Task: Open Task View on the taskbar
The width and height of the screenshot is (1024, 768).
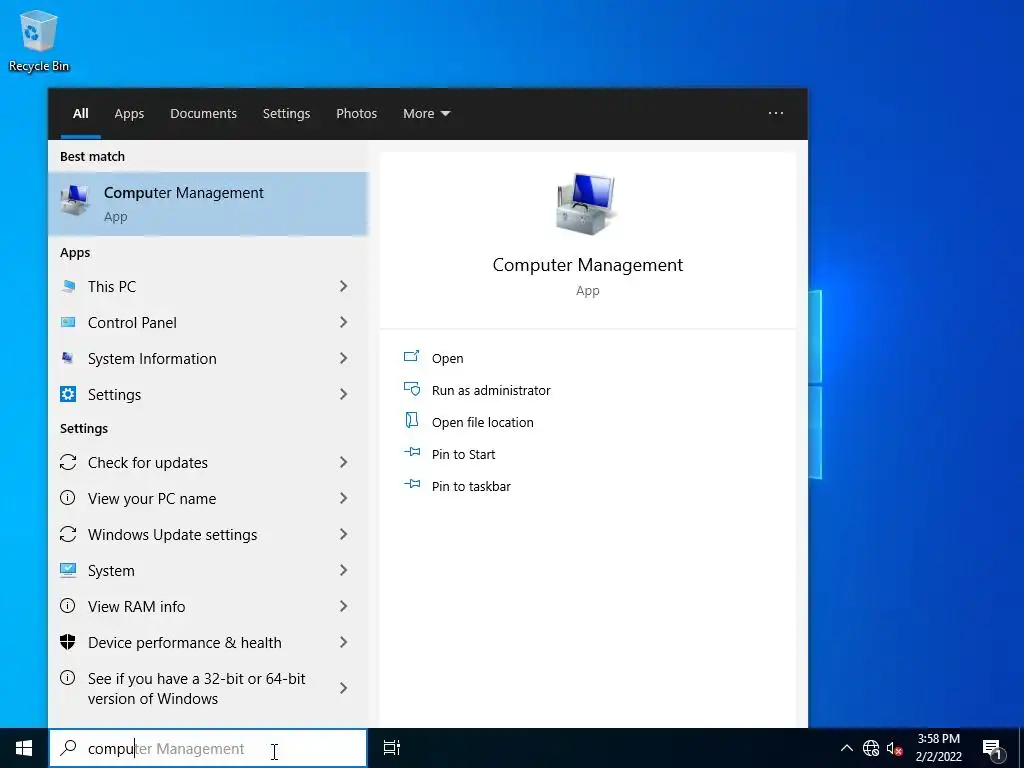Action: click(392, 748)
